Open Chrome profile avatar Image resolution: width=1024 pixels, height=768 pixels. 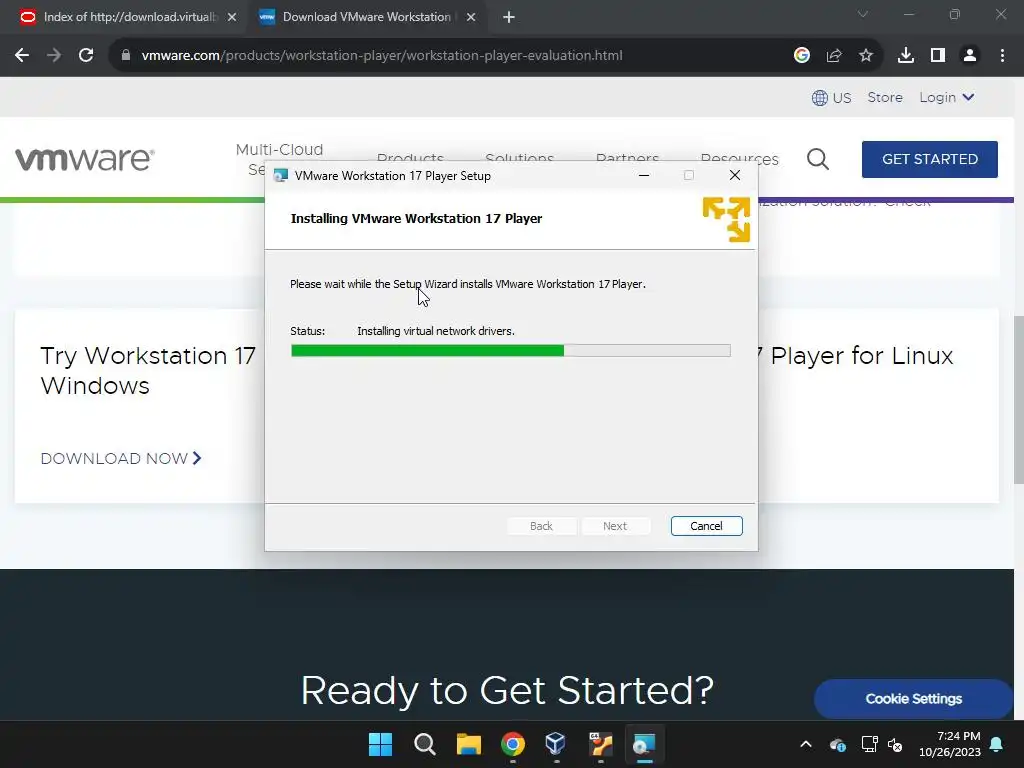click(970, 56)
